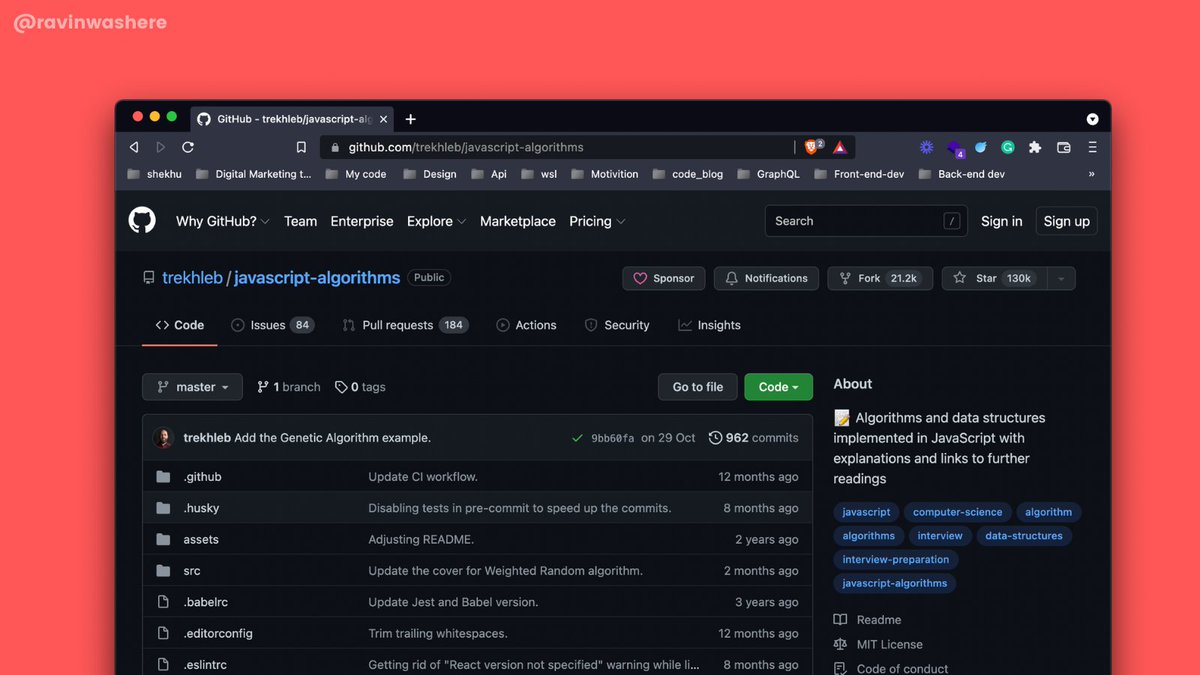Open the .github folder

[202, 477]
